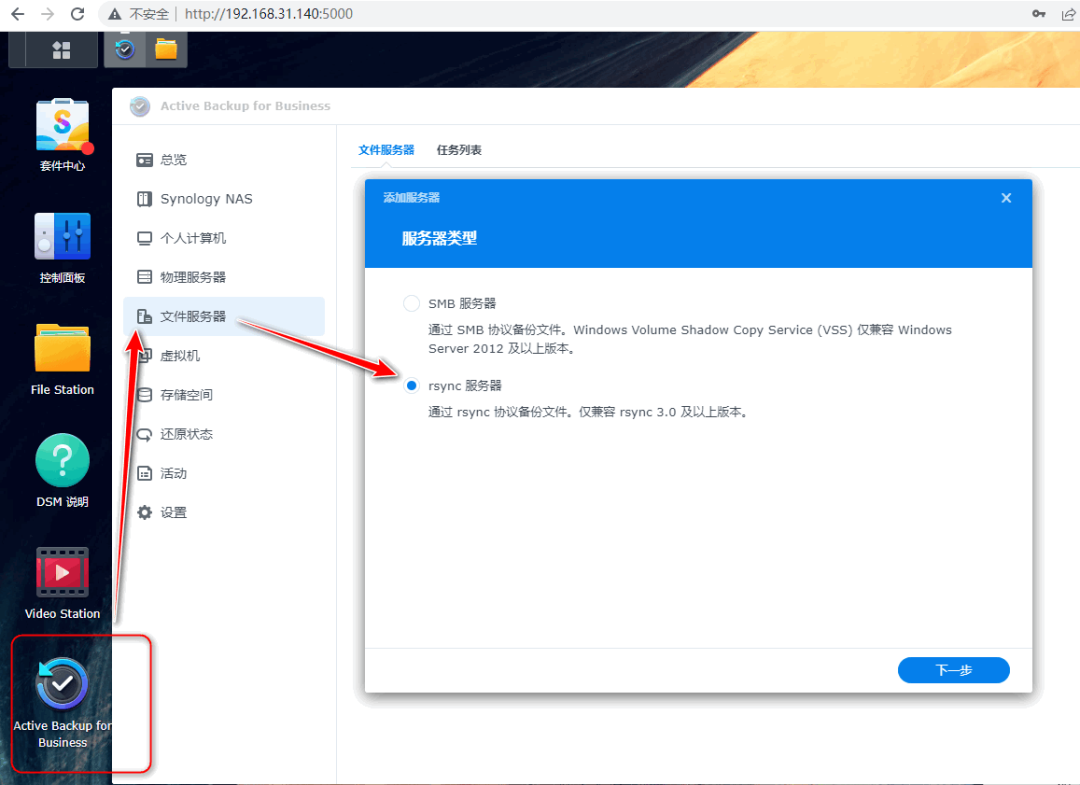Screen dimensions: 1080x785
Task: Click the overview icon beside 总览
Action: 145,160
